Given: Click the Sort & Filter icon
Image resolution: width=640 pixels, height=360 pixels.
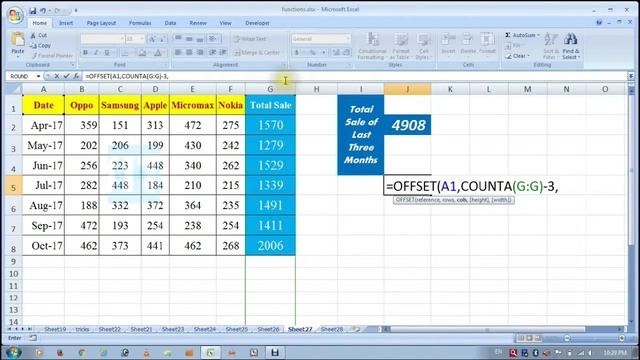Looking at the screenshot, I should point(550,40).
